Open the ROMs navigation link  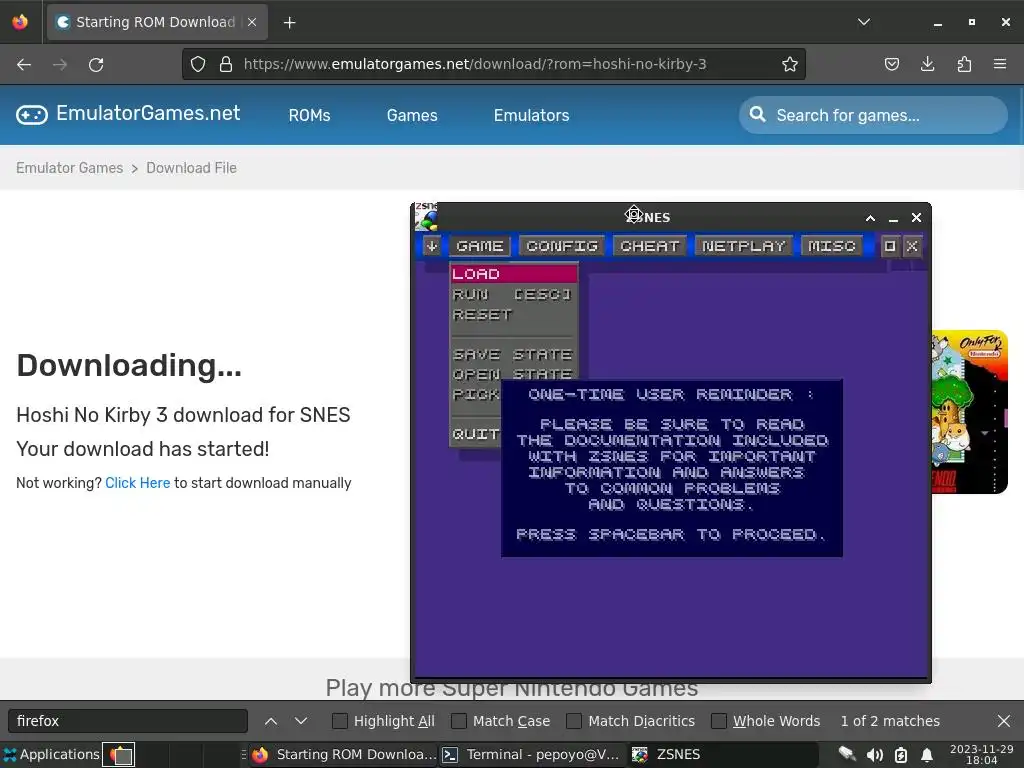[x=310, y=116]
